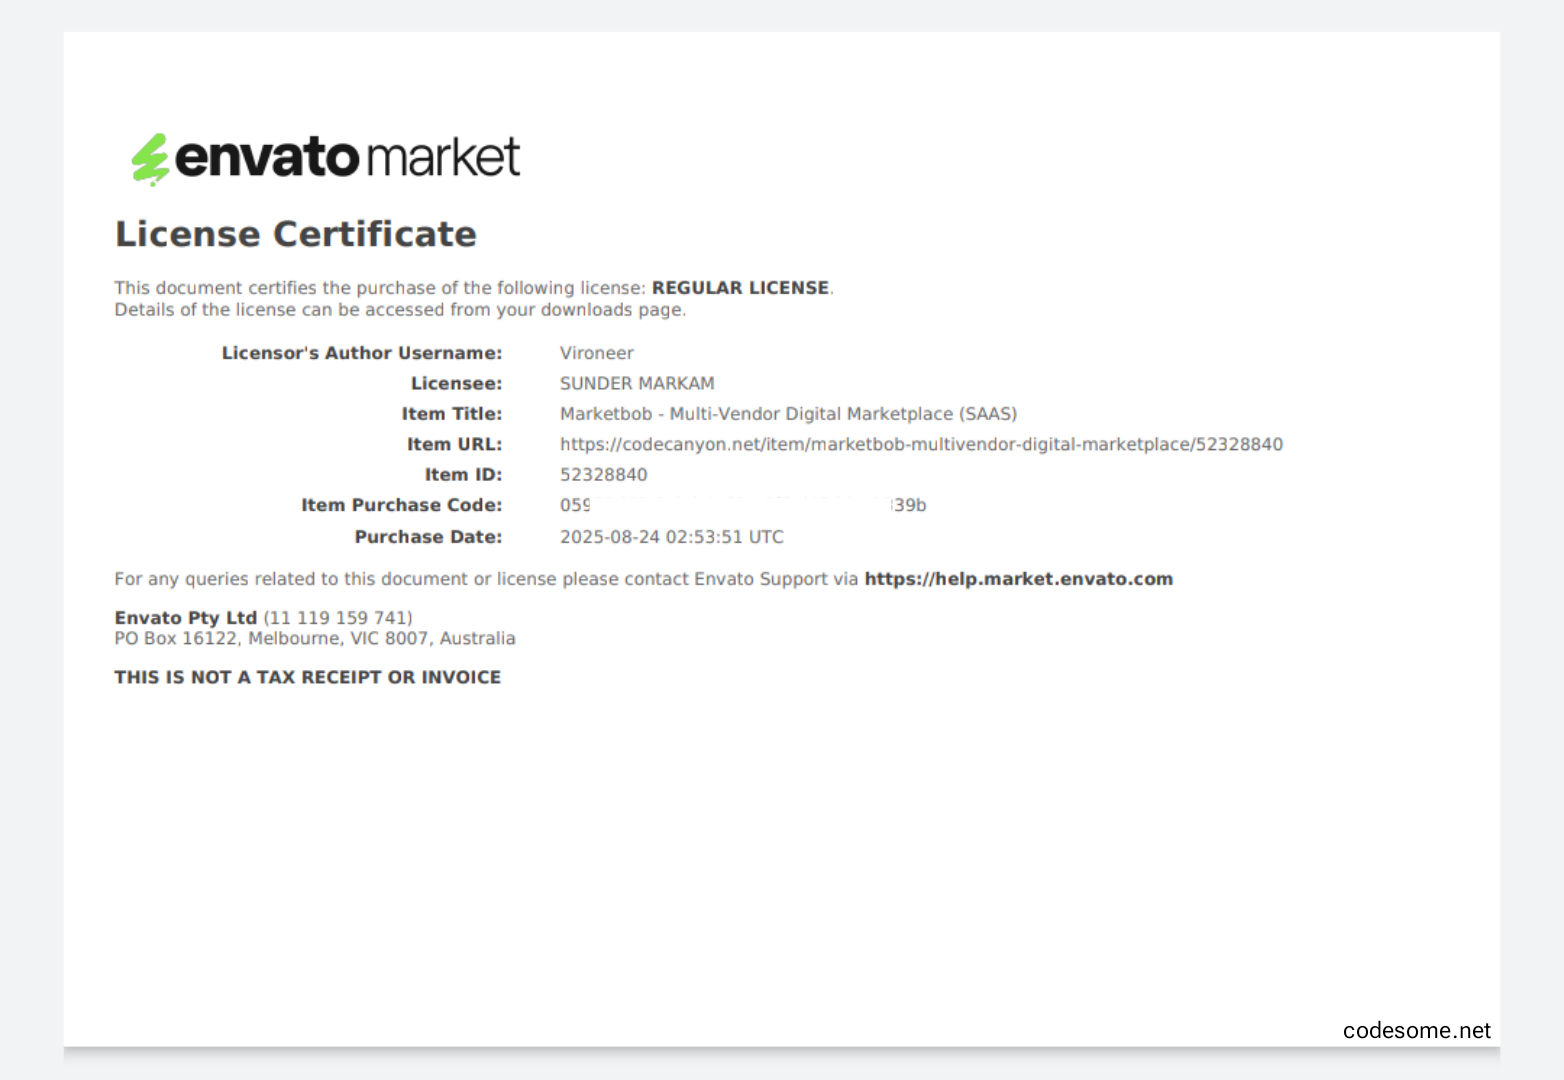
Task: Select the REGULAR LICENSE bold text
Action: coord(740,288)
